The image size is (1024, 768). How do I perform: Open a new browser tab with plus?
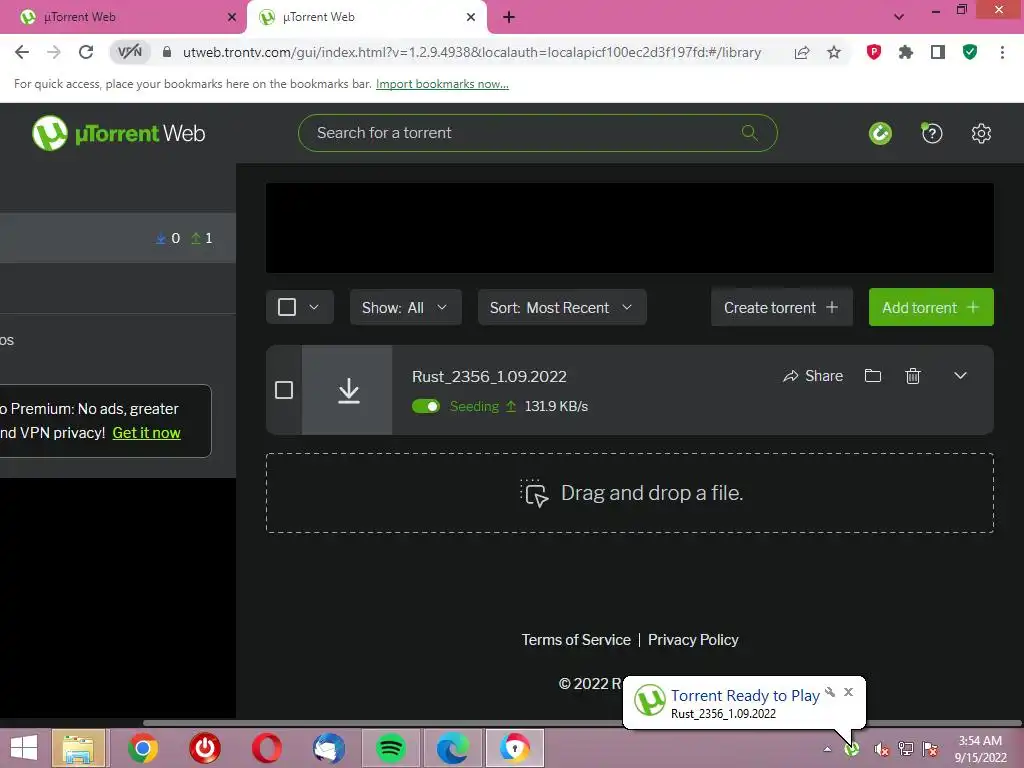509,17
